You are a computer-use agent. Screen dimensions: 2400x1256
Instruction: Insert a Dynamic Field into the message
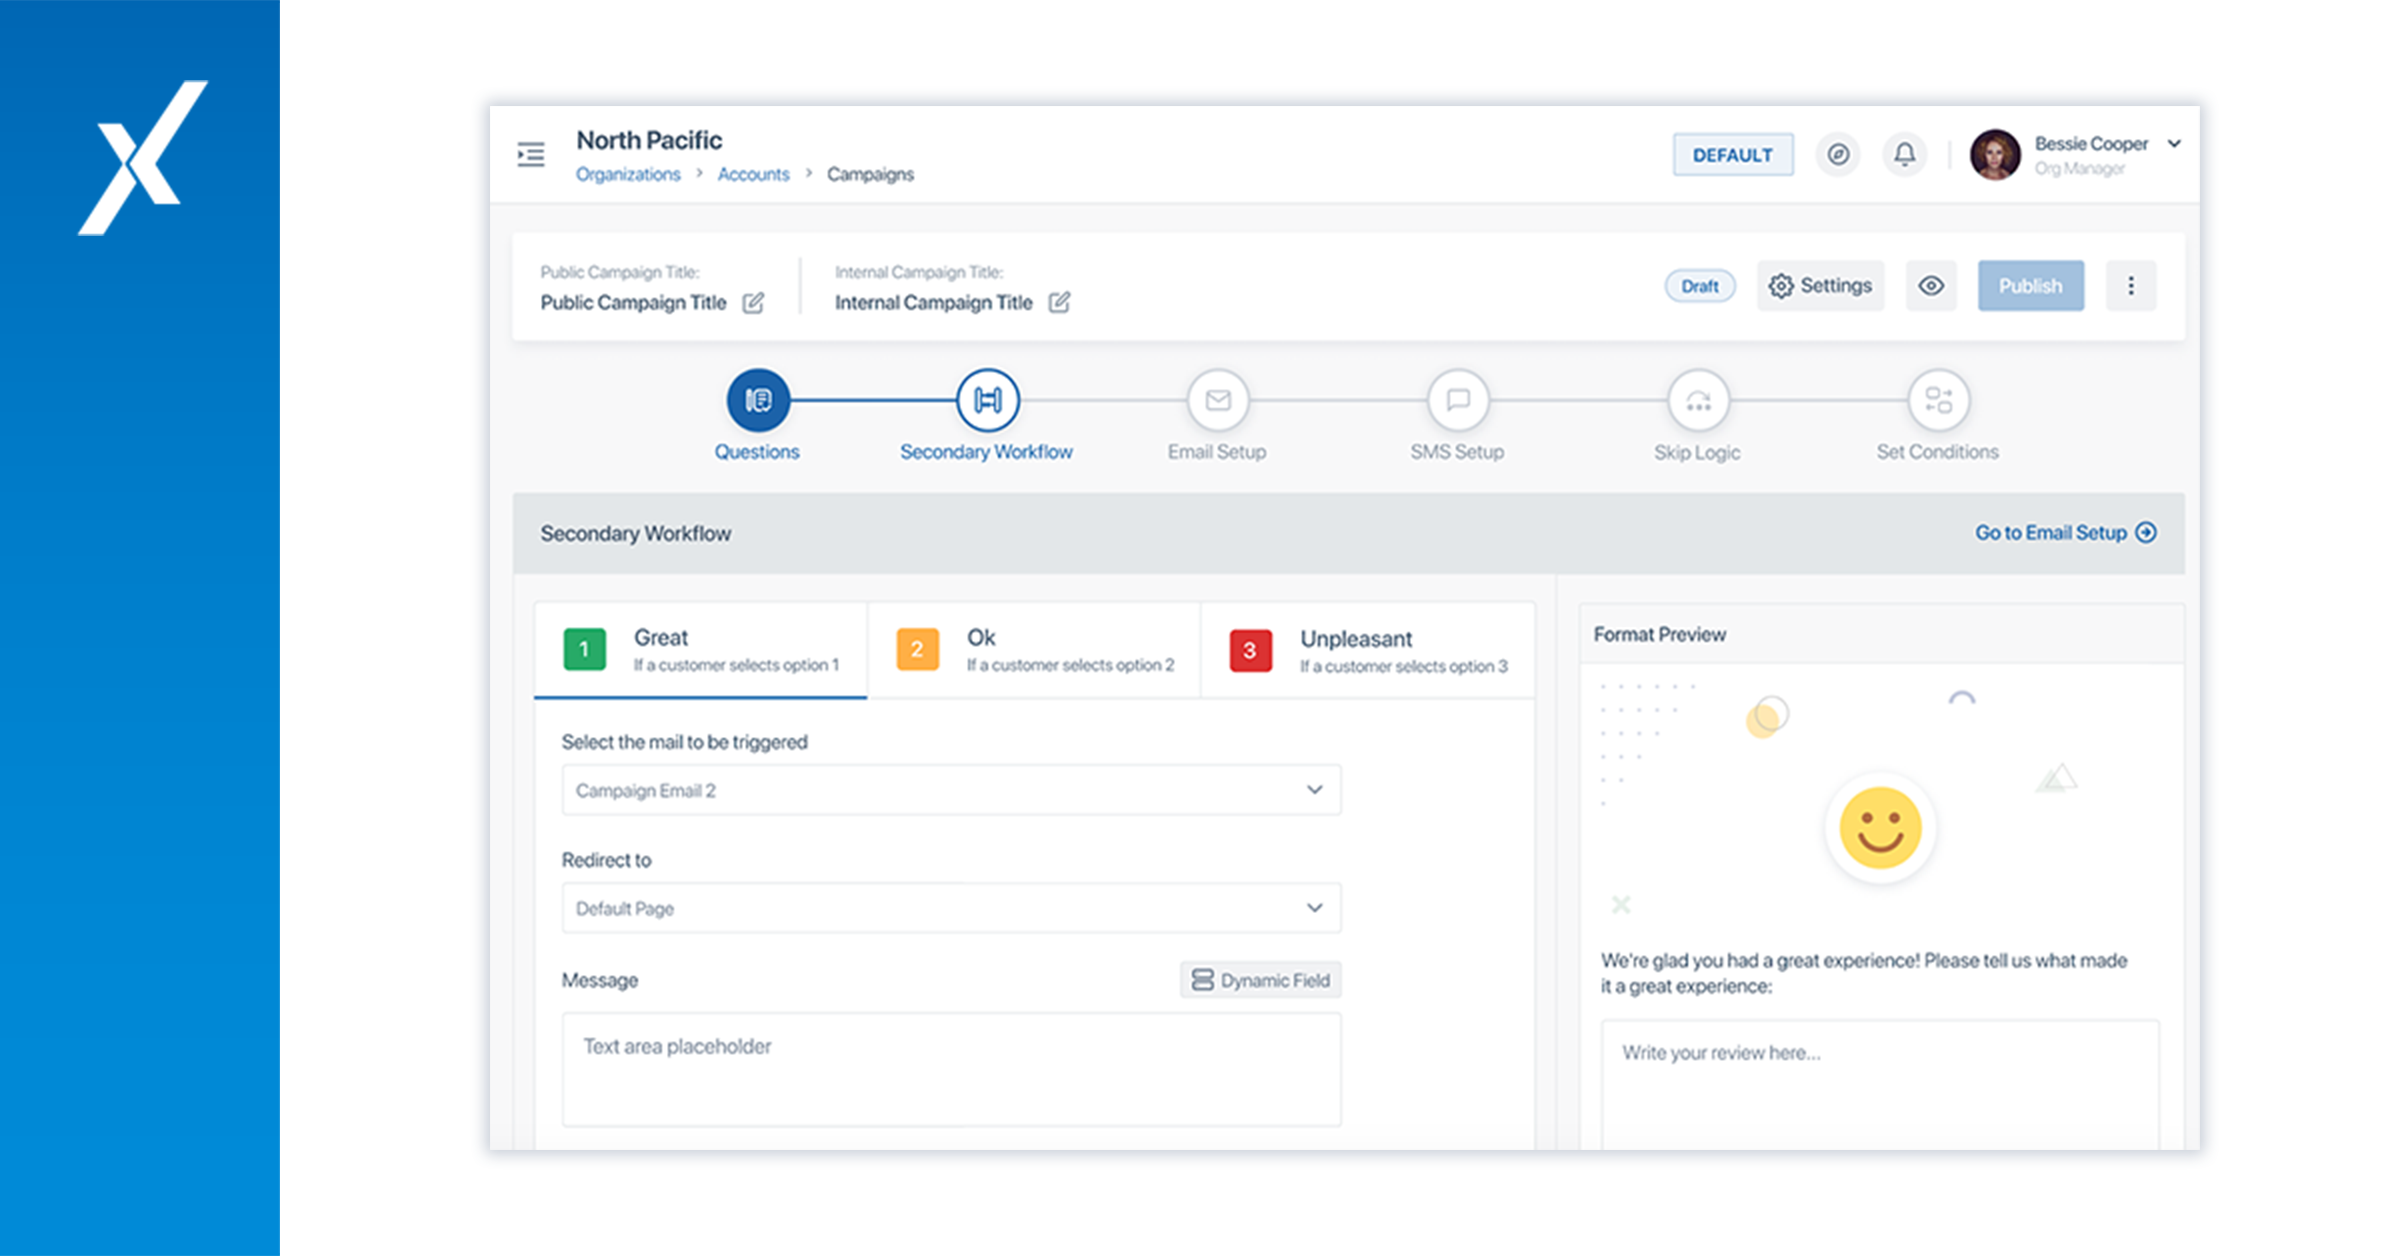pos(1260,980)
